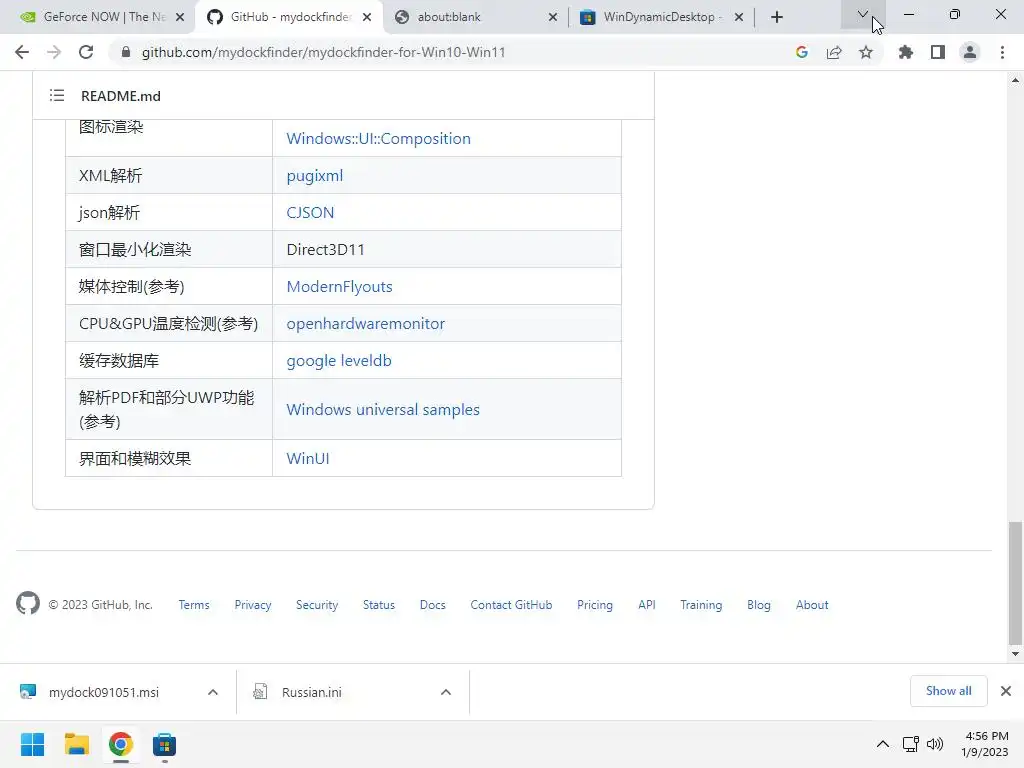Close the GeForce NOW tab

coord(180,17)
